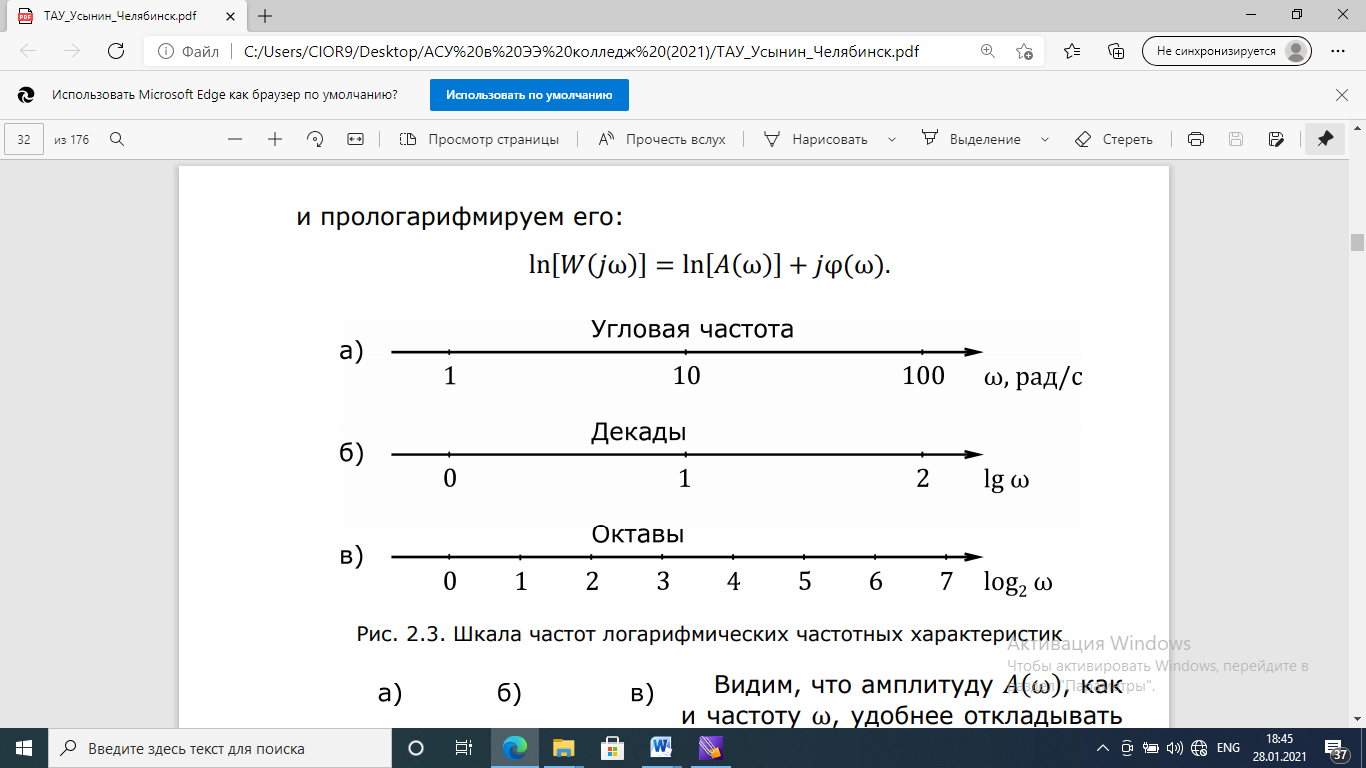The width and height of the screenshot is (1366, 768).
Task: Click the text и прологарифмируем его:
Action: point(460,217)
